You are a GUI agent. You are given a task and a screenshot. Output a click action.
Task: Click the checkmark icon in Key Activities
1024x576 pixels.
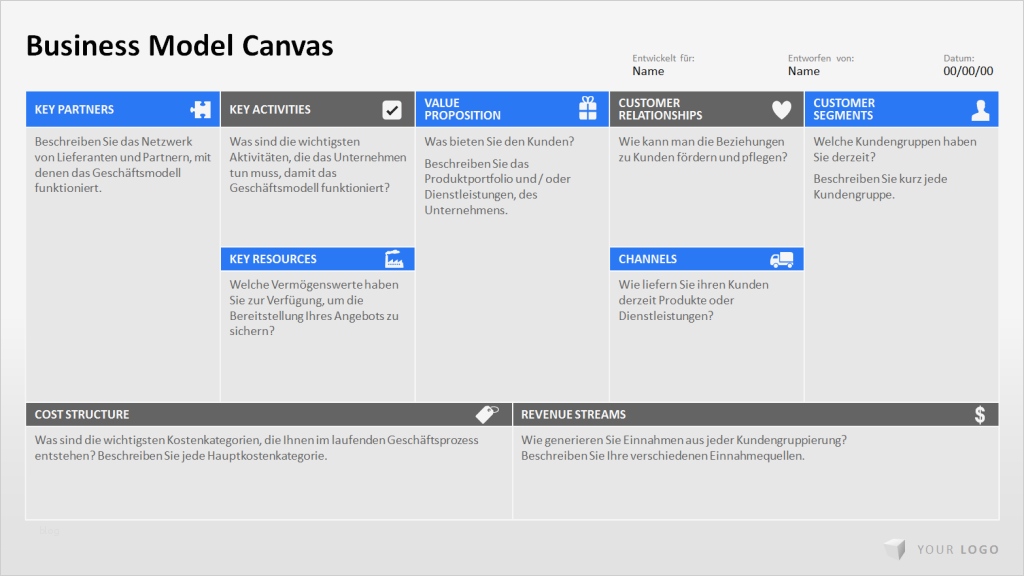(392, 110)
